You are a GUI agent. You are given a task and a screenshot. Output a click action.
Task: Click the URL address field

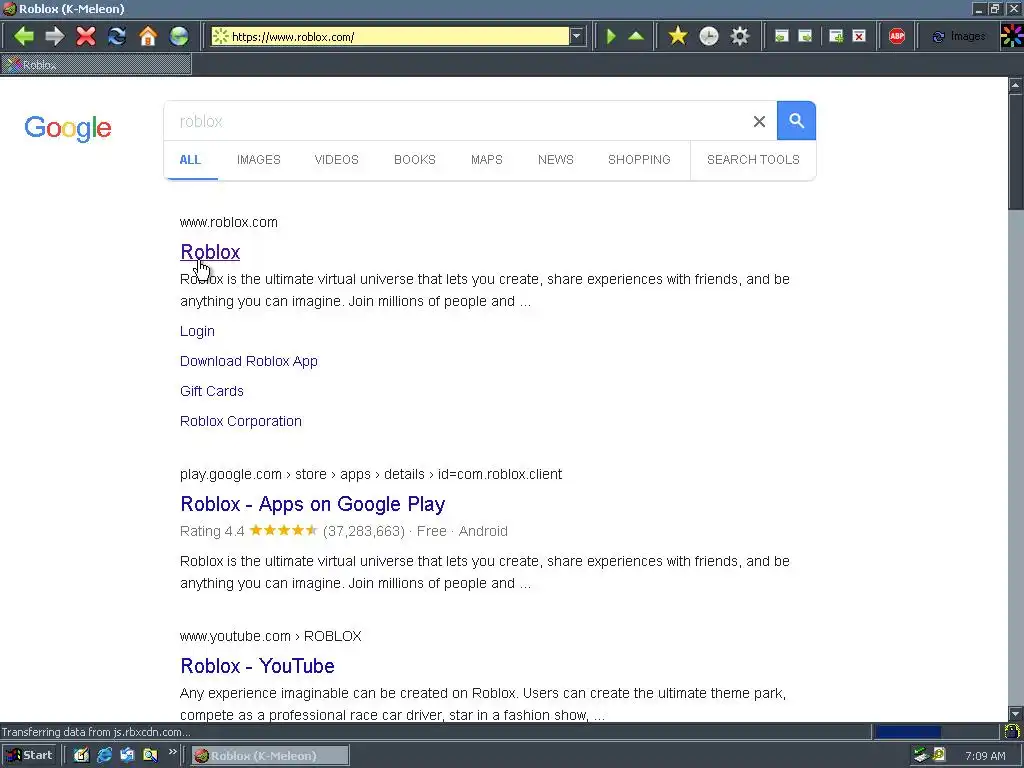[x=390, y=36]
